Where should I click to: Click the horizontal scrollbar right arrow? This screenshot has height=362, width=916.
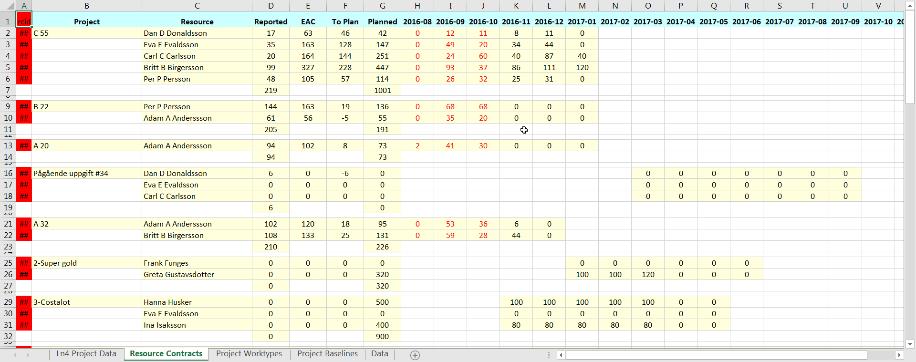coord(900,354)
